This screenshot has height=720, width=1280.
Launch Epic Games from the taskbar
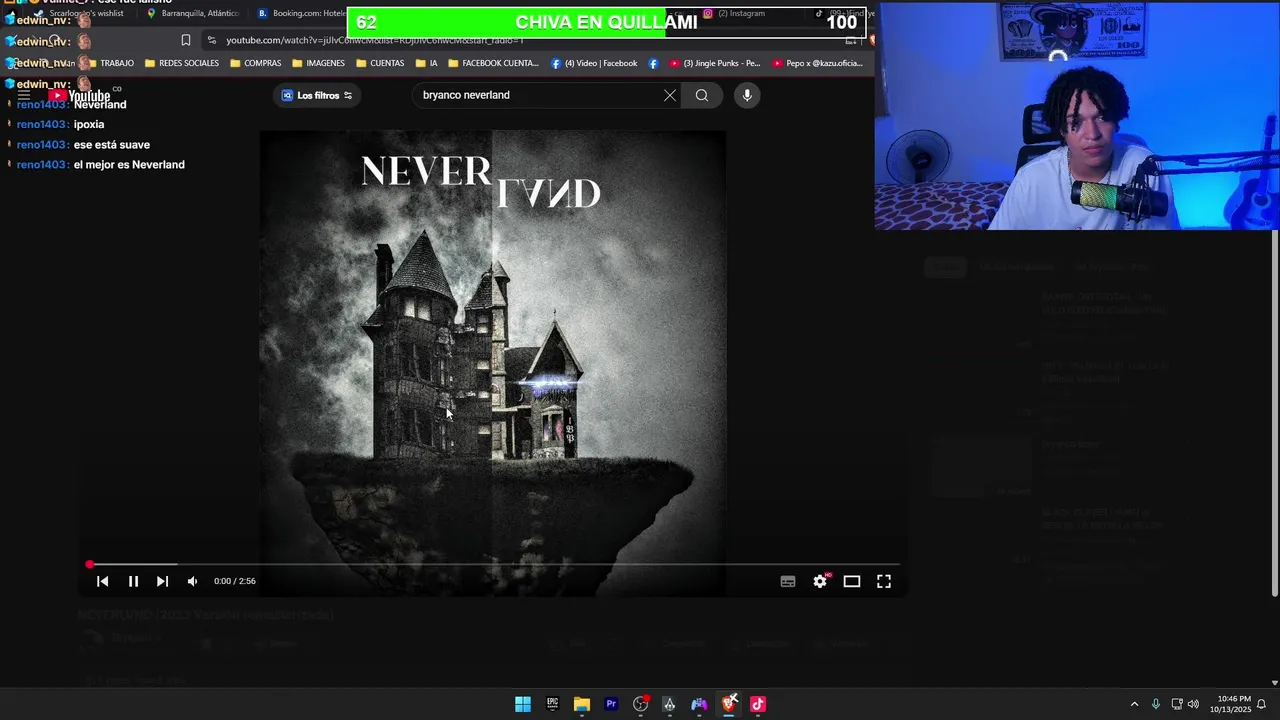point(552,704)
